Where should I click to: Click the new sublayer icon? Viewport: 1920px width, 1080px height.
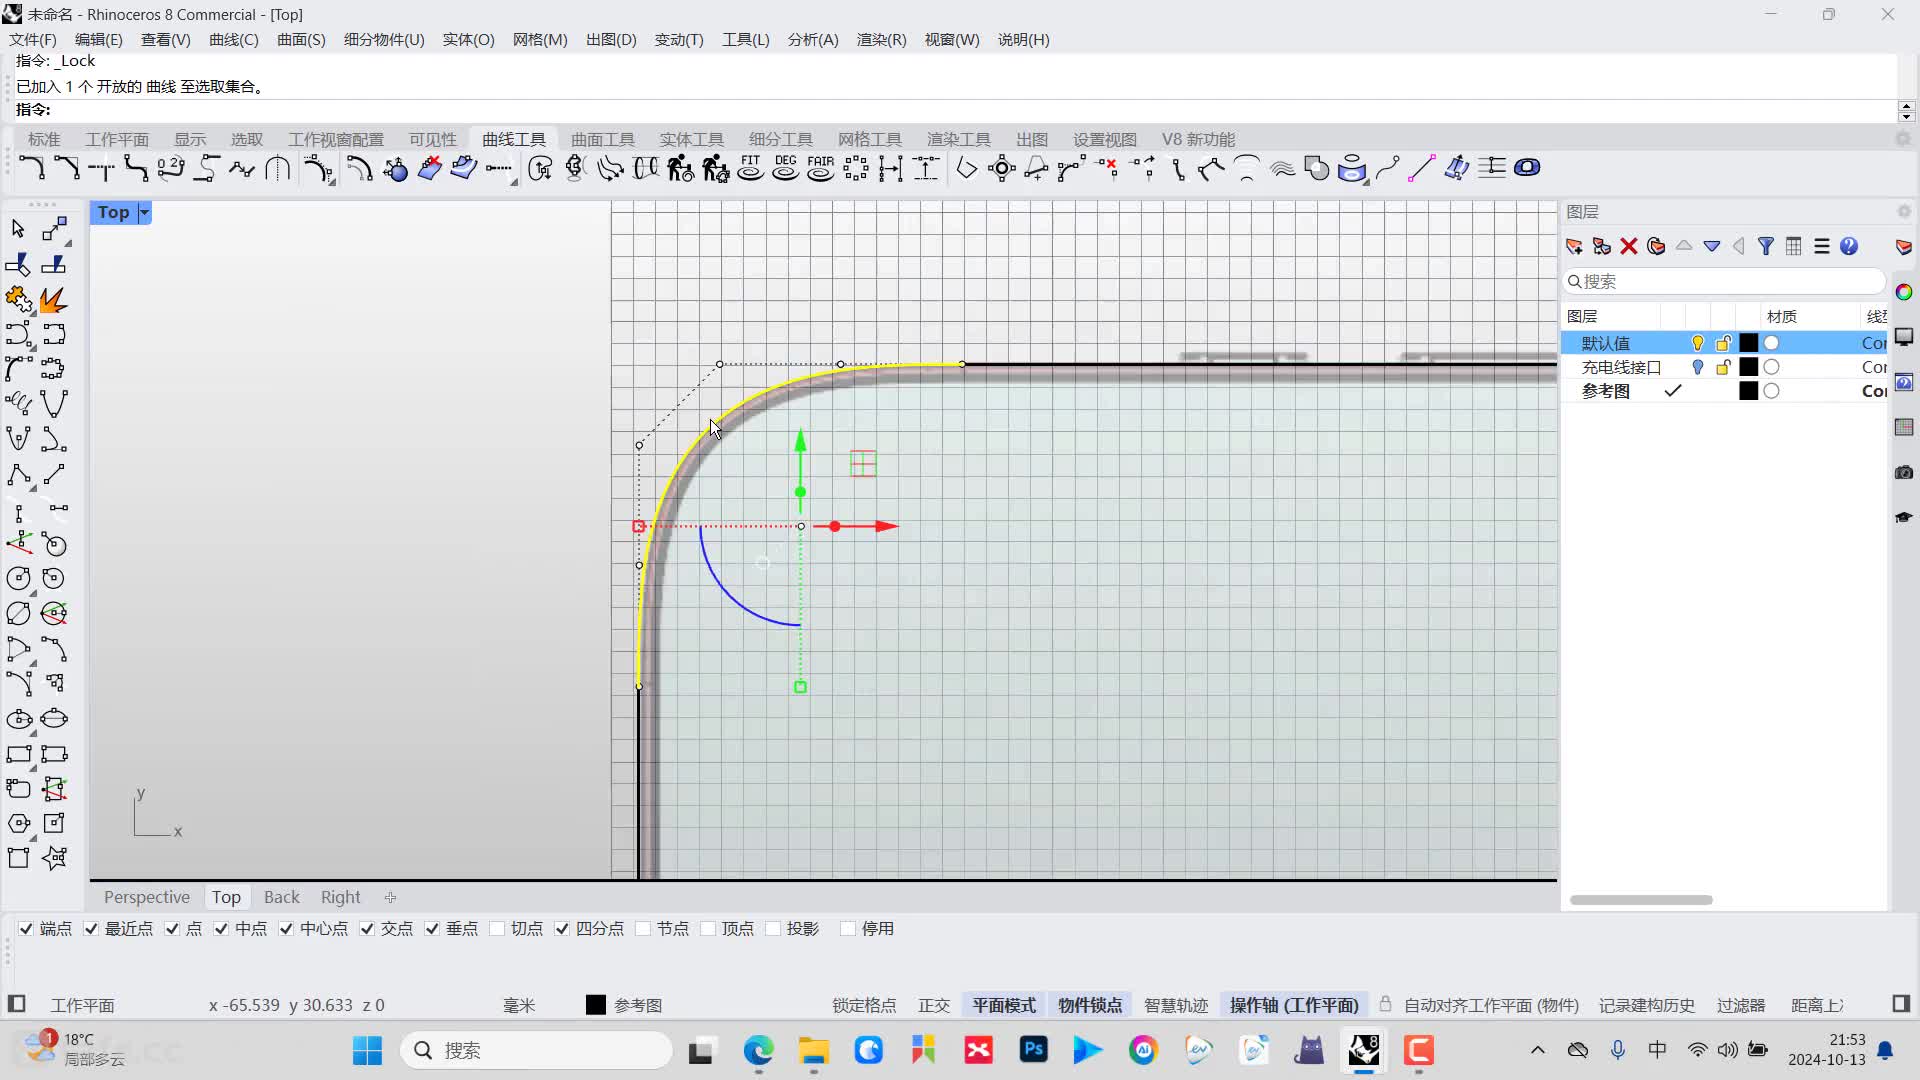[1601, 246]
